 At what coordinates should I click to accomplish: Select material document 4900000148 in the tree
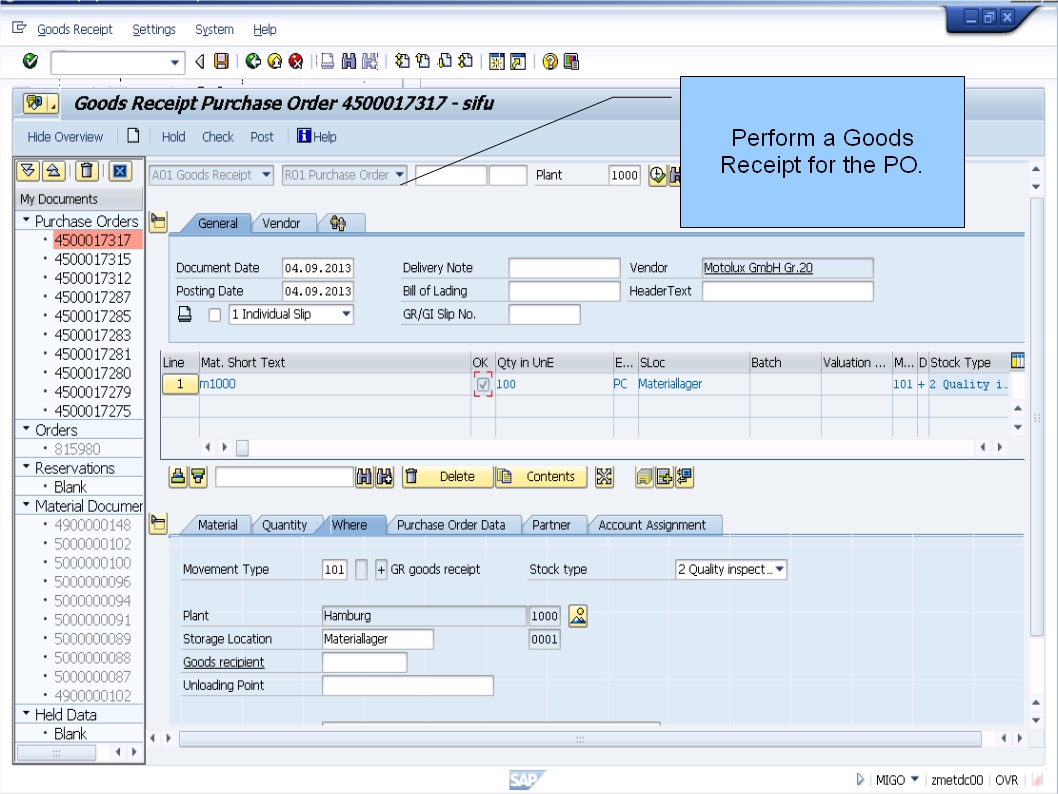(x=93, y=525)
